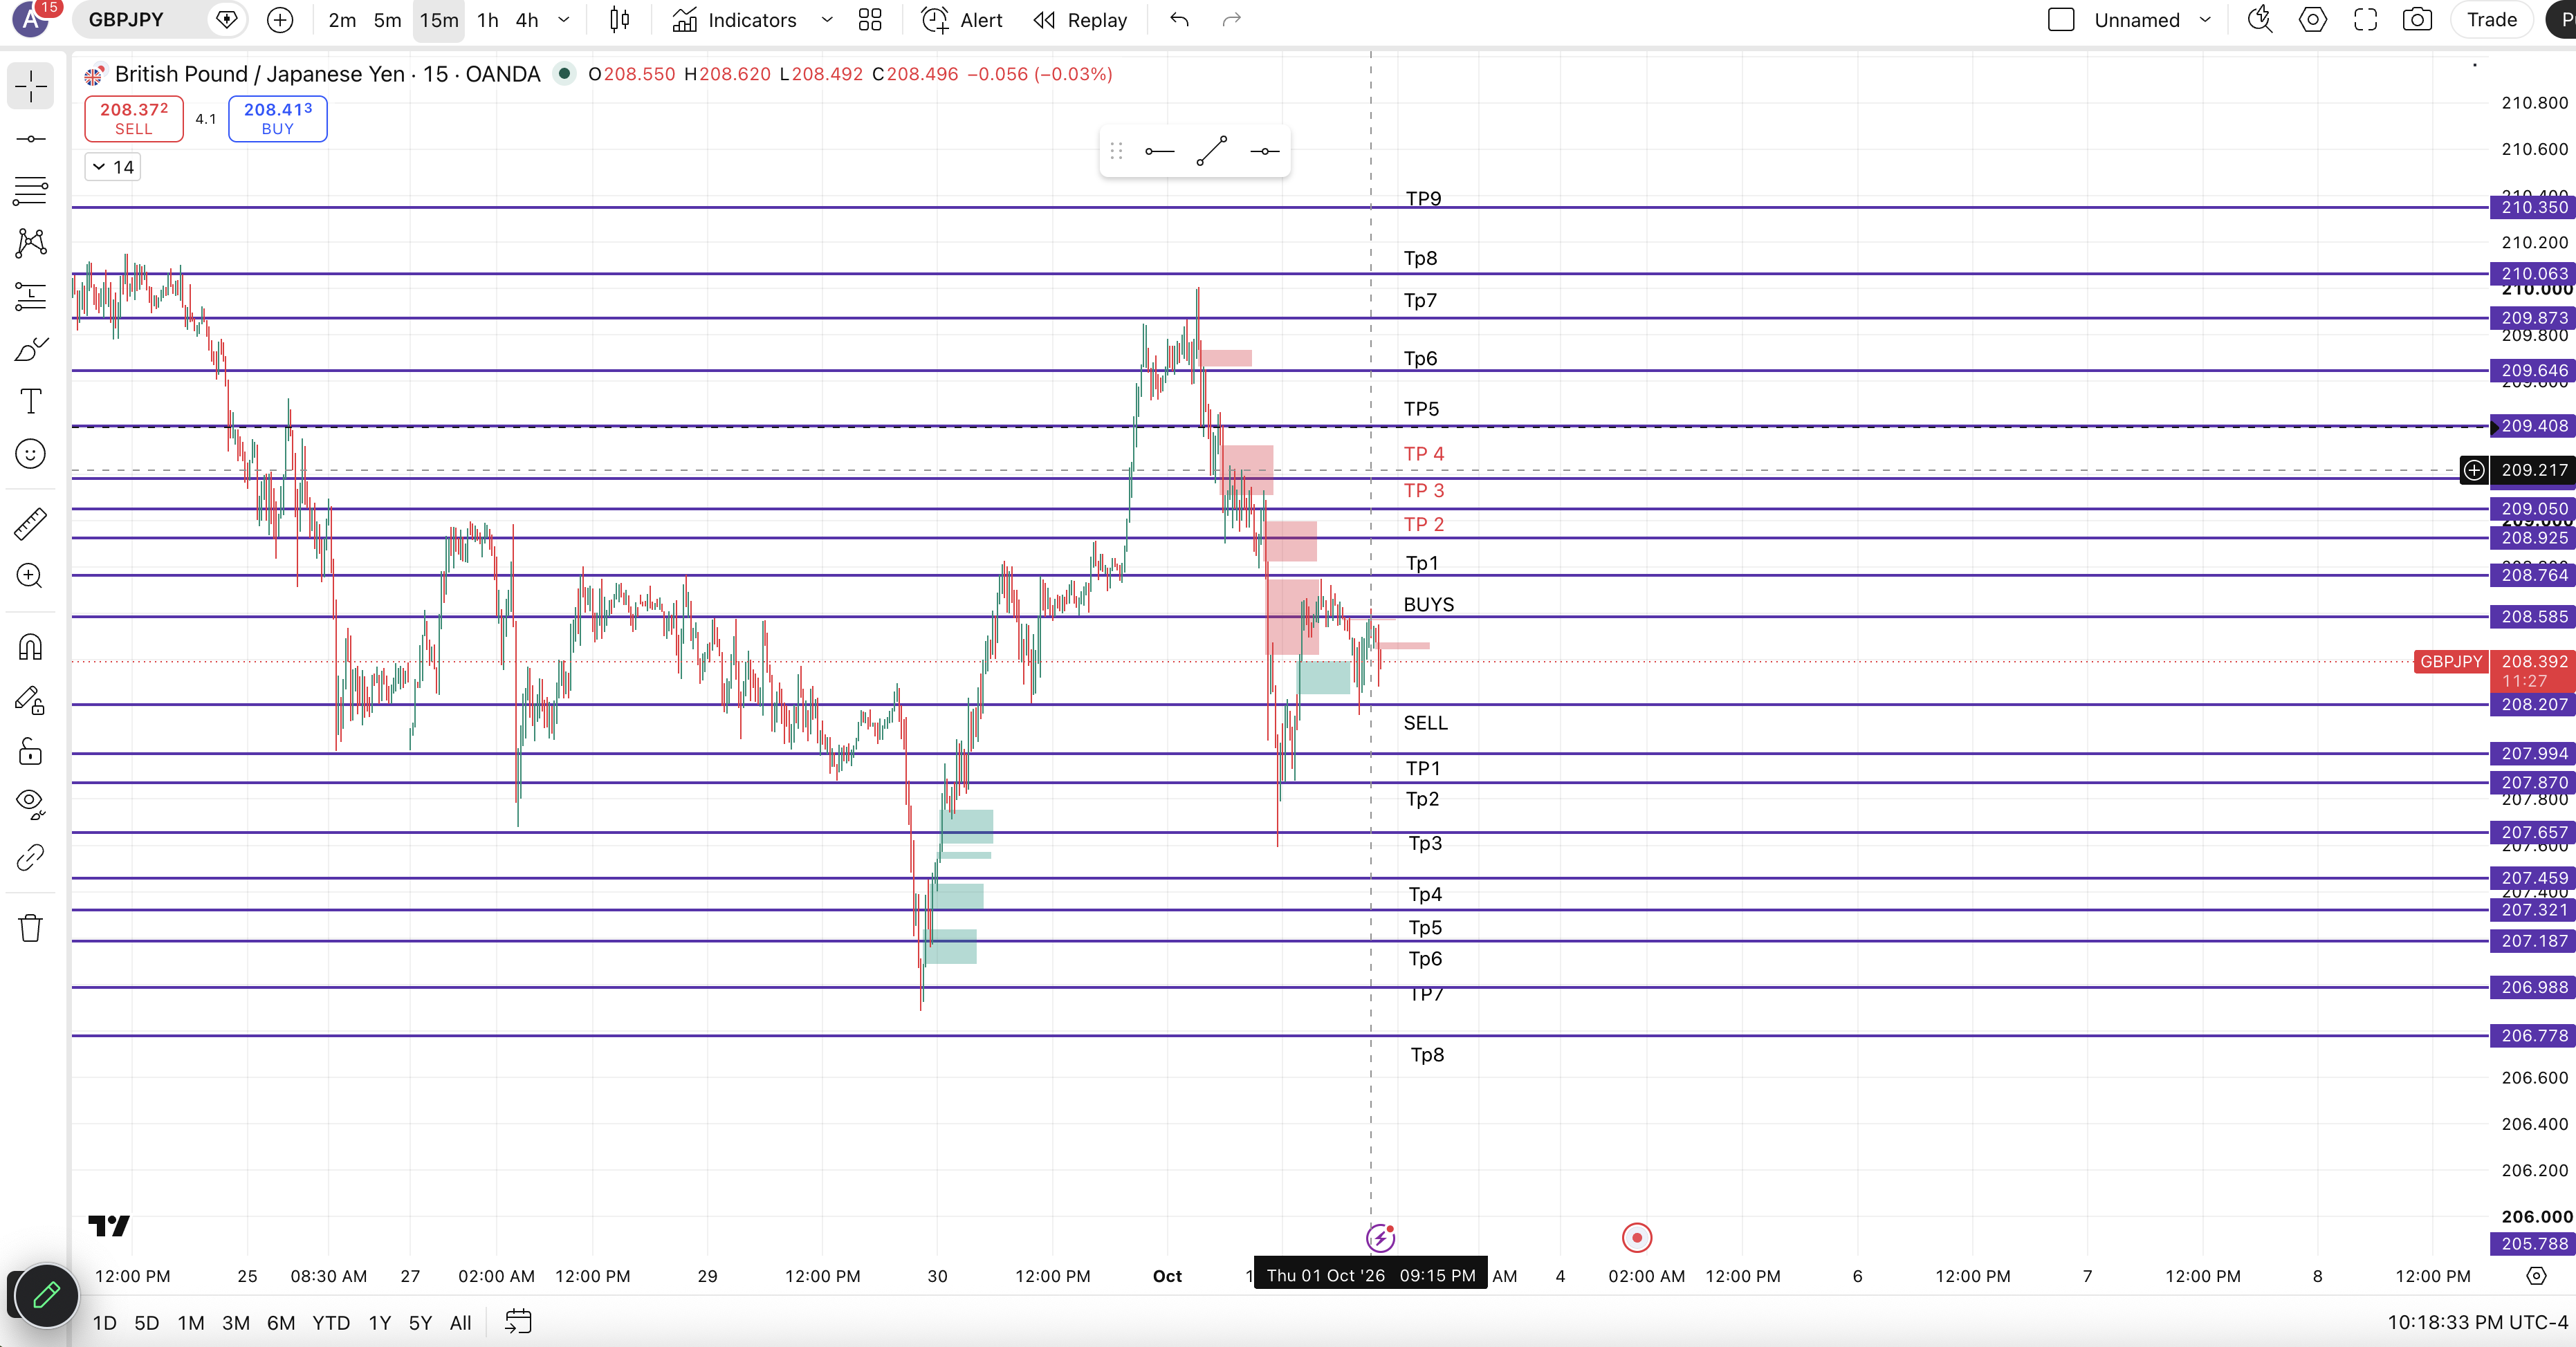Click the redo arrow
2576x1347 pixels.
pos(1232,20)
